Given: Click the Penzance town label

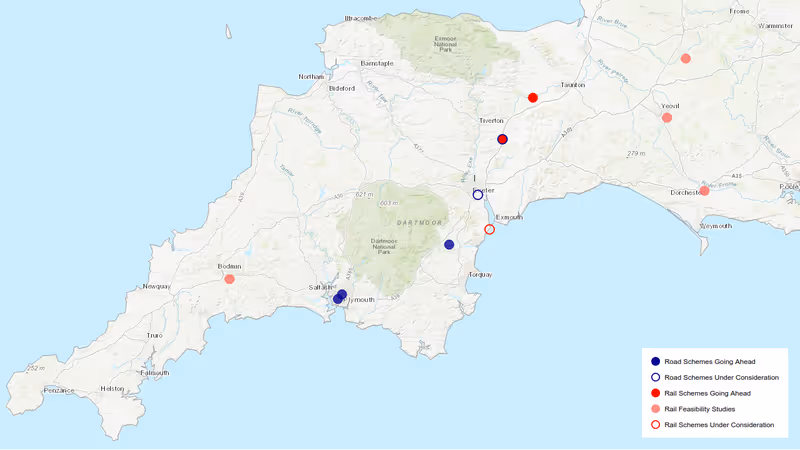Looking at the screenshot, I should point(59,391).
